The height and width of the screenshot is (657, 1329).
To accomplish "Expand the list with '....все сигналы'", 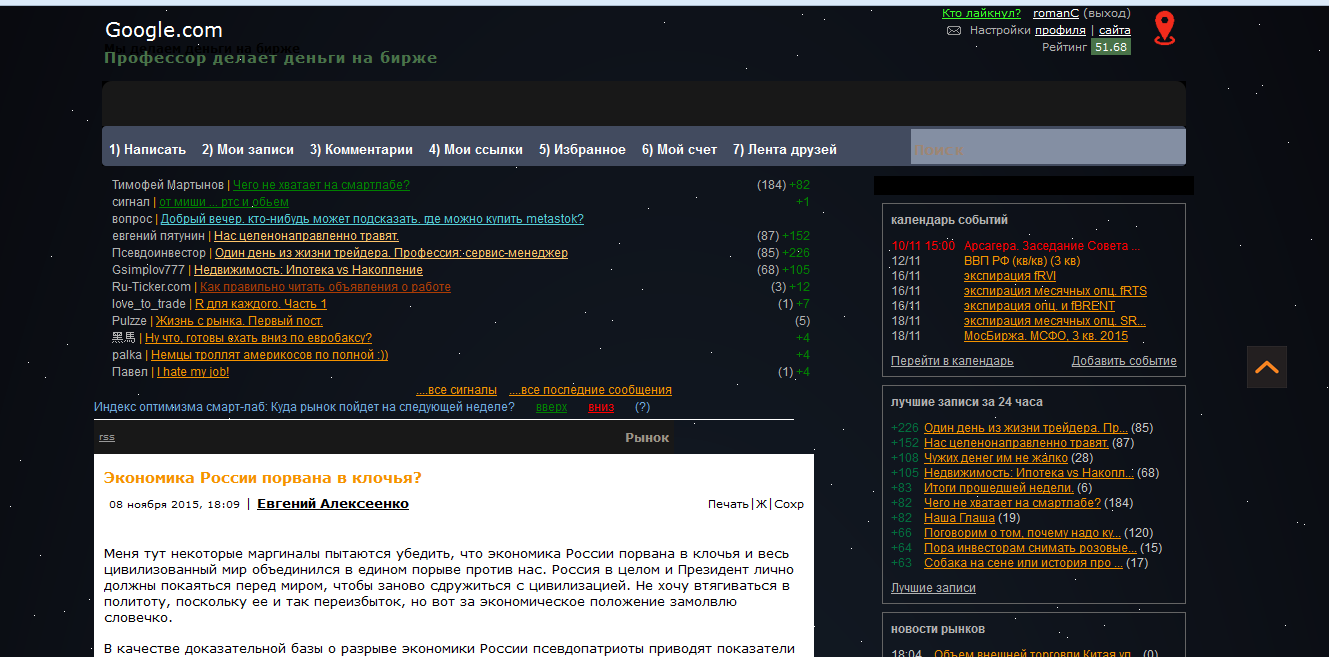I will point(456,390).
